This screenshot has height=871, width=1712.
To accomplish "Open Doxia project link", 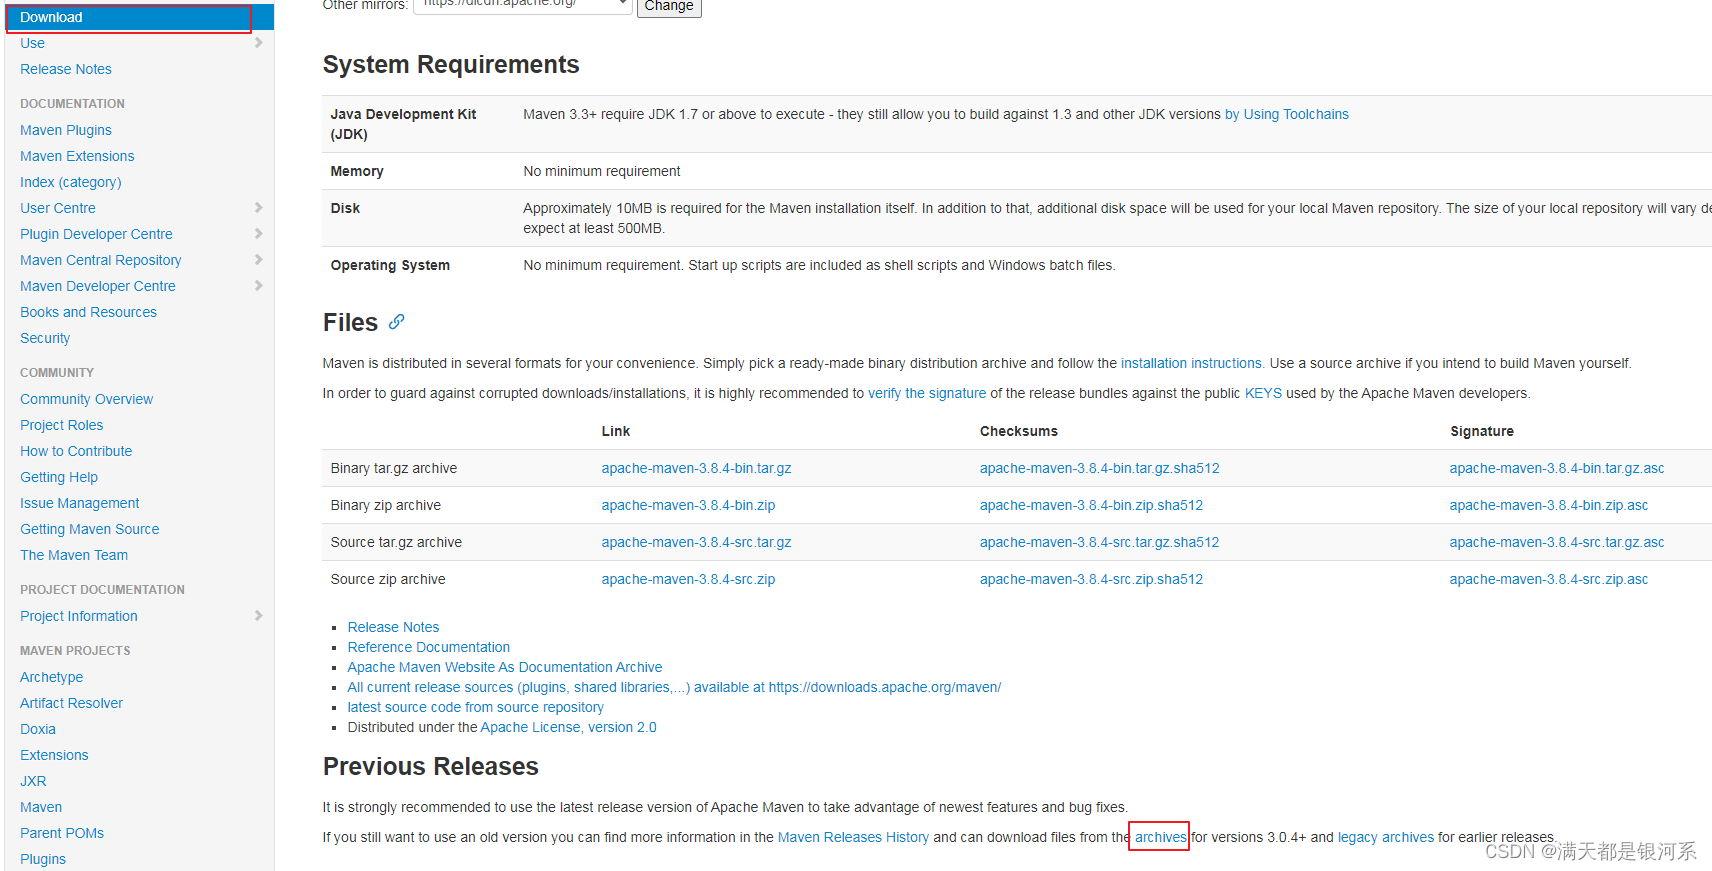I will (x=38, y=729).
